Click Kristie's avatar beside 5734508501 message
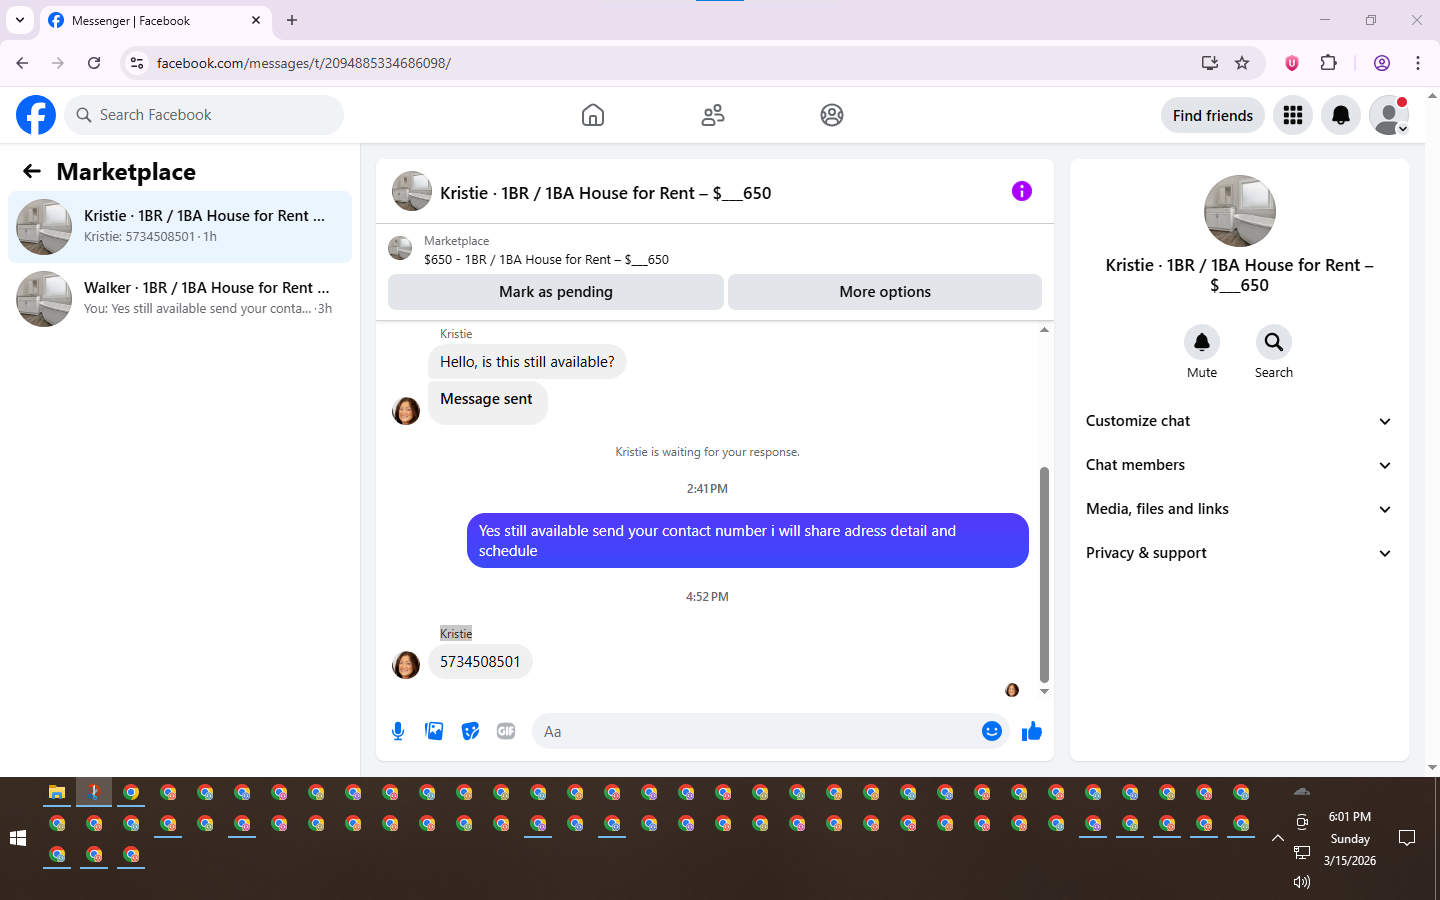Image resolution: width=1440 pixels, height=900 pixels. (x=406, y=665)
